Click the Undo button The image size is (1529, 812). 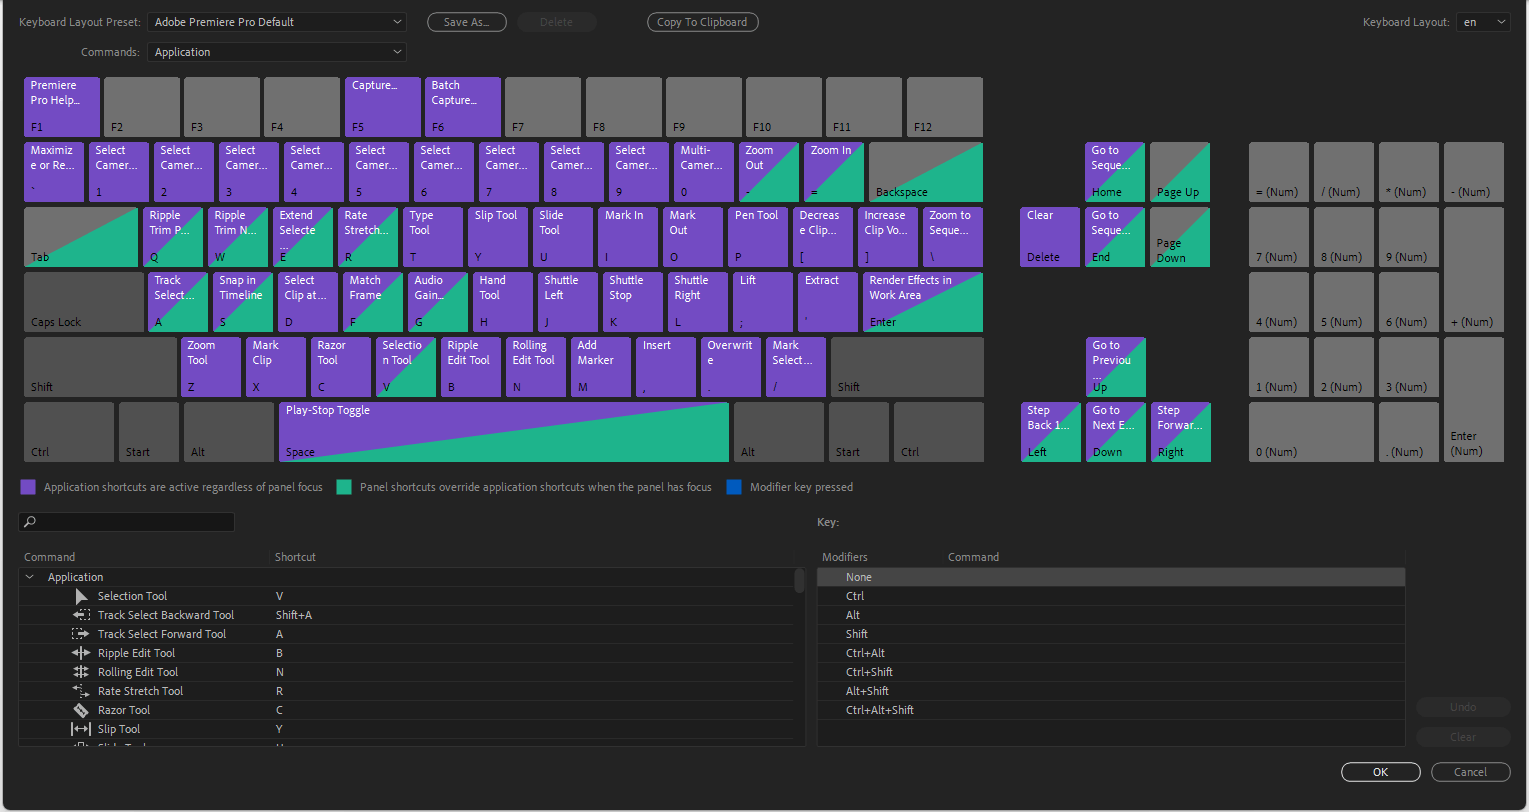tap(1463, 707)
